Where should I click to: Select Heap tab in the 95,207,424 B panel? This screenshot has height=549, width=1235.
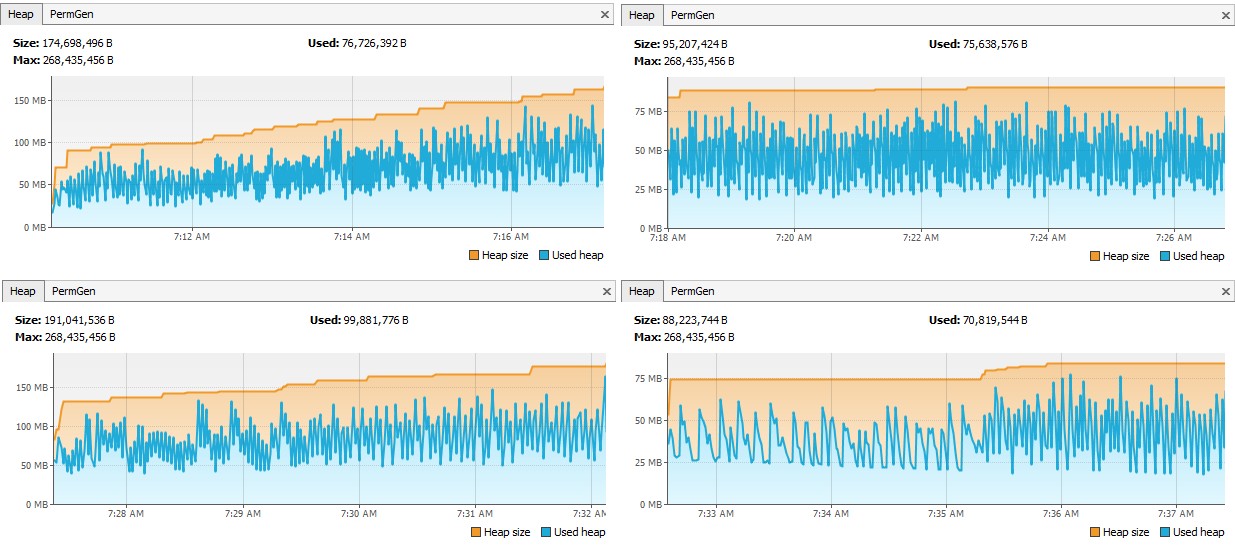[642, 15]
